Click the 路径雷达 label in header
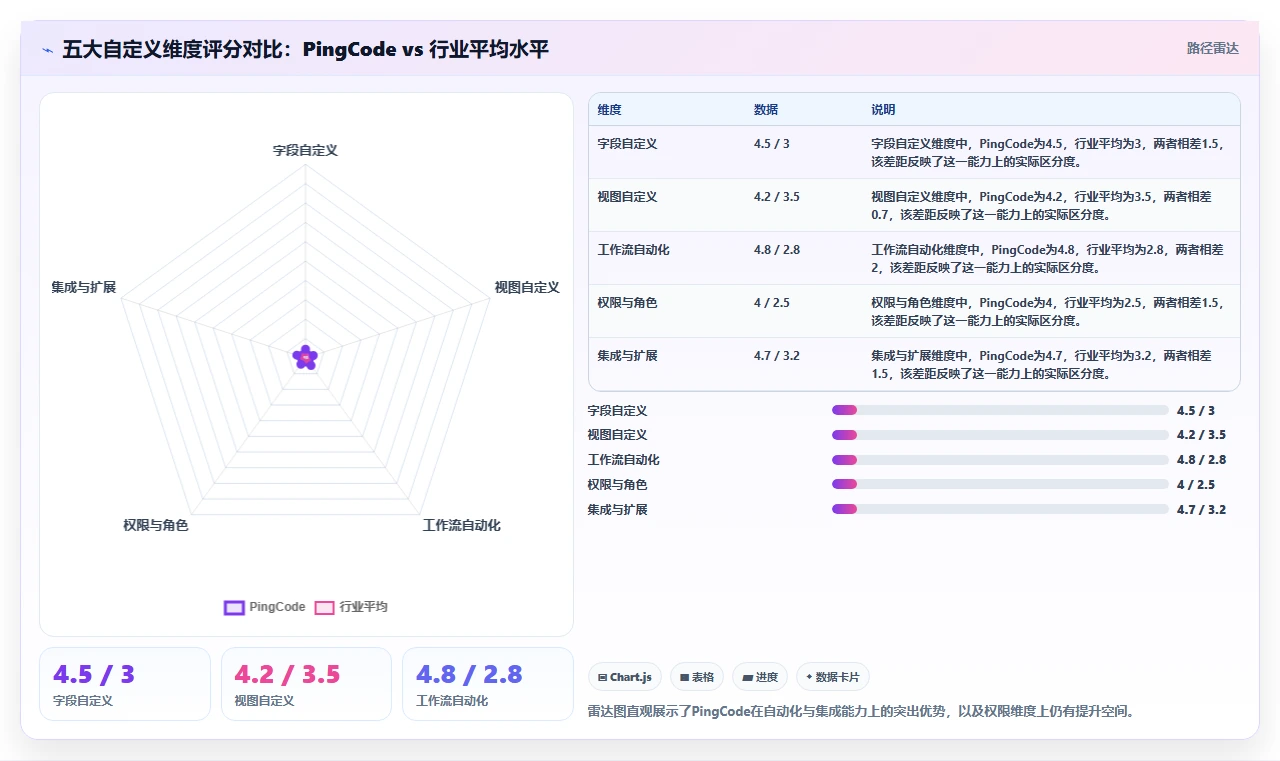This screenshot has height=761, width=1280. tap(1213, 48)
